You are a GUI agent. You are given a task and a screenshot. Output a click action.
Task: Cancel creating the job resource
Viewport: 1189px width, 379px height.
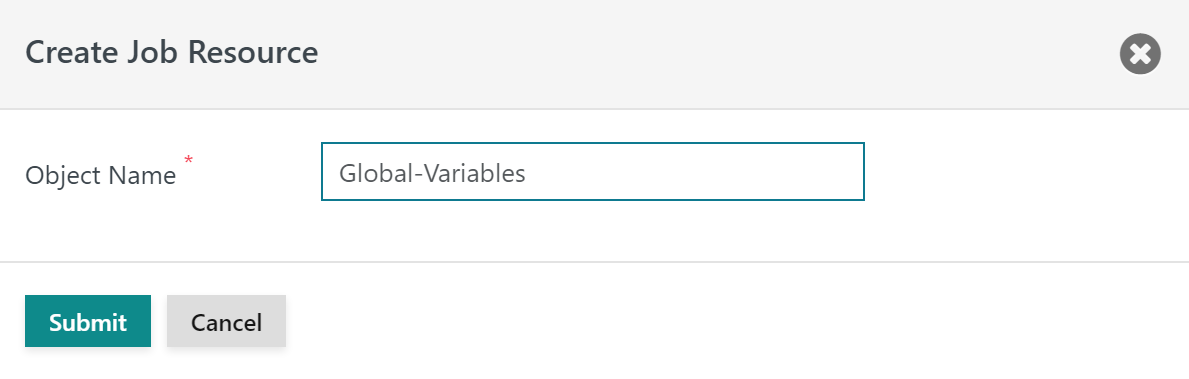pyautogui.click(x=226, y=321)
